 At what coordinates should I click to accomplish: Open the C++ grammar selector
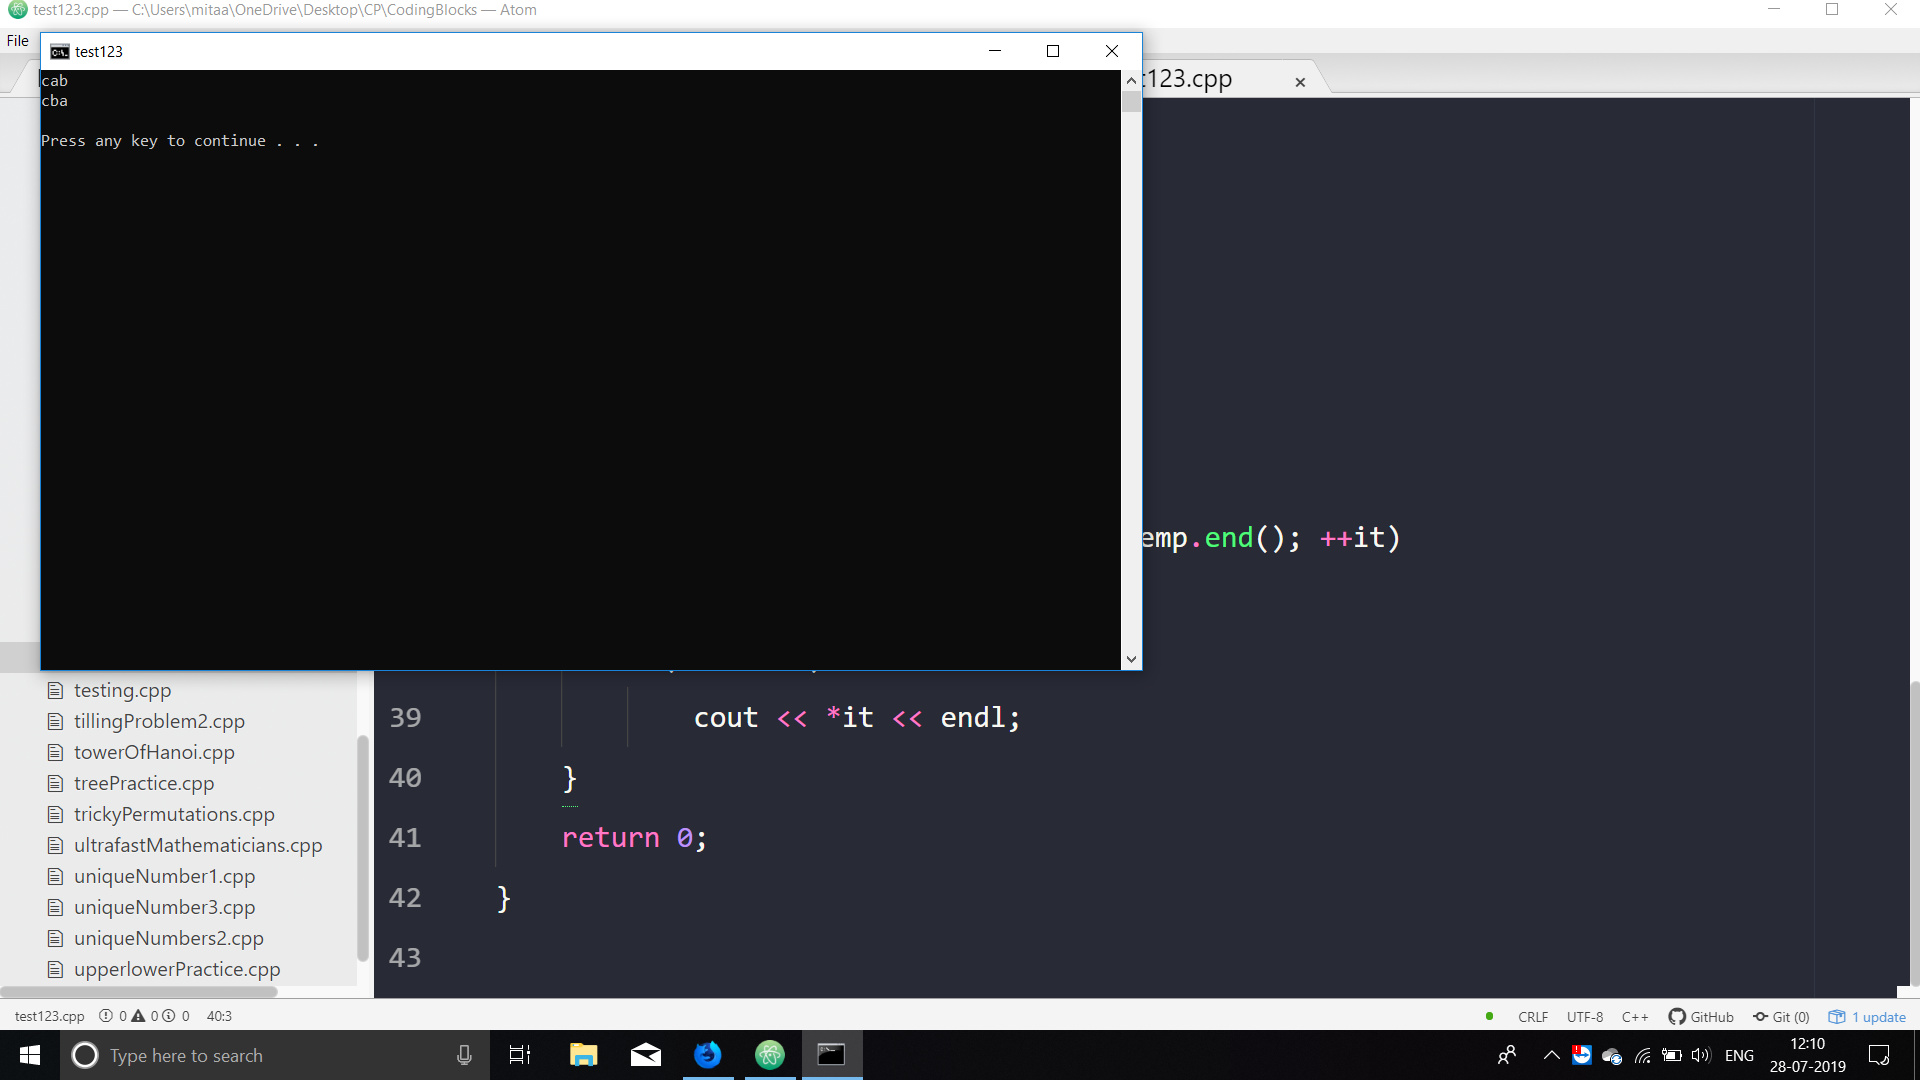point(1634,1017)
